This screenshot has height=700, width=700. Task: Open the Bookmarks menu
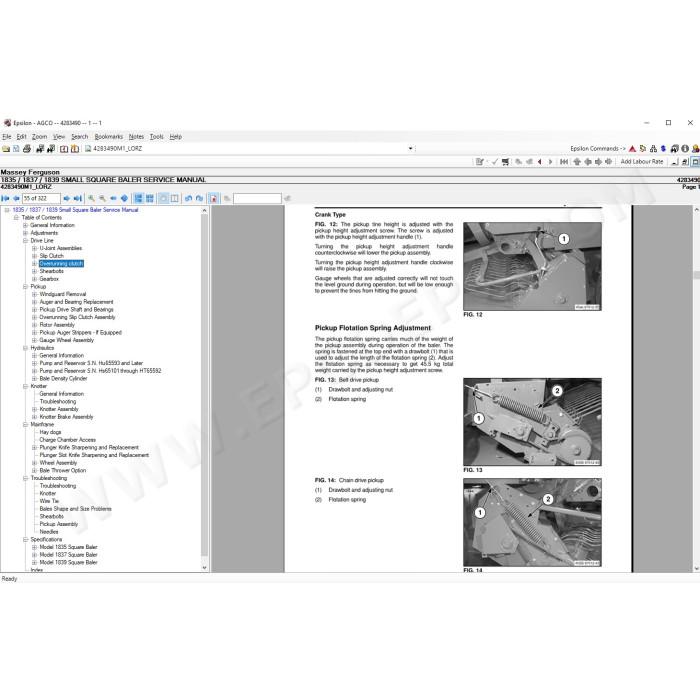point(108,137)
